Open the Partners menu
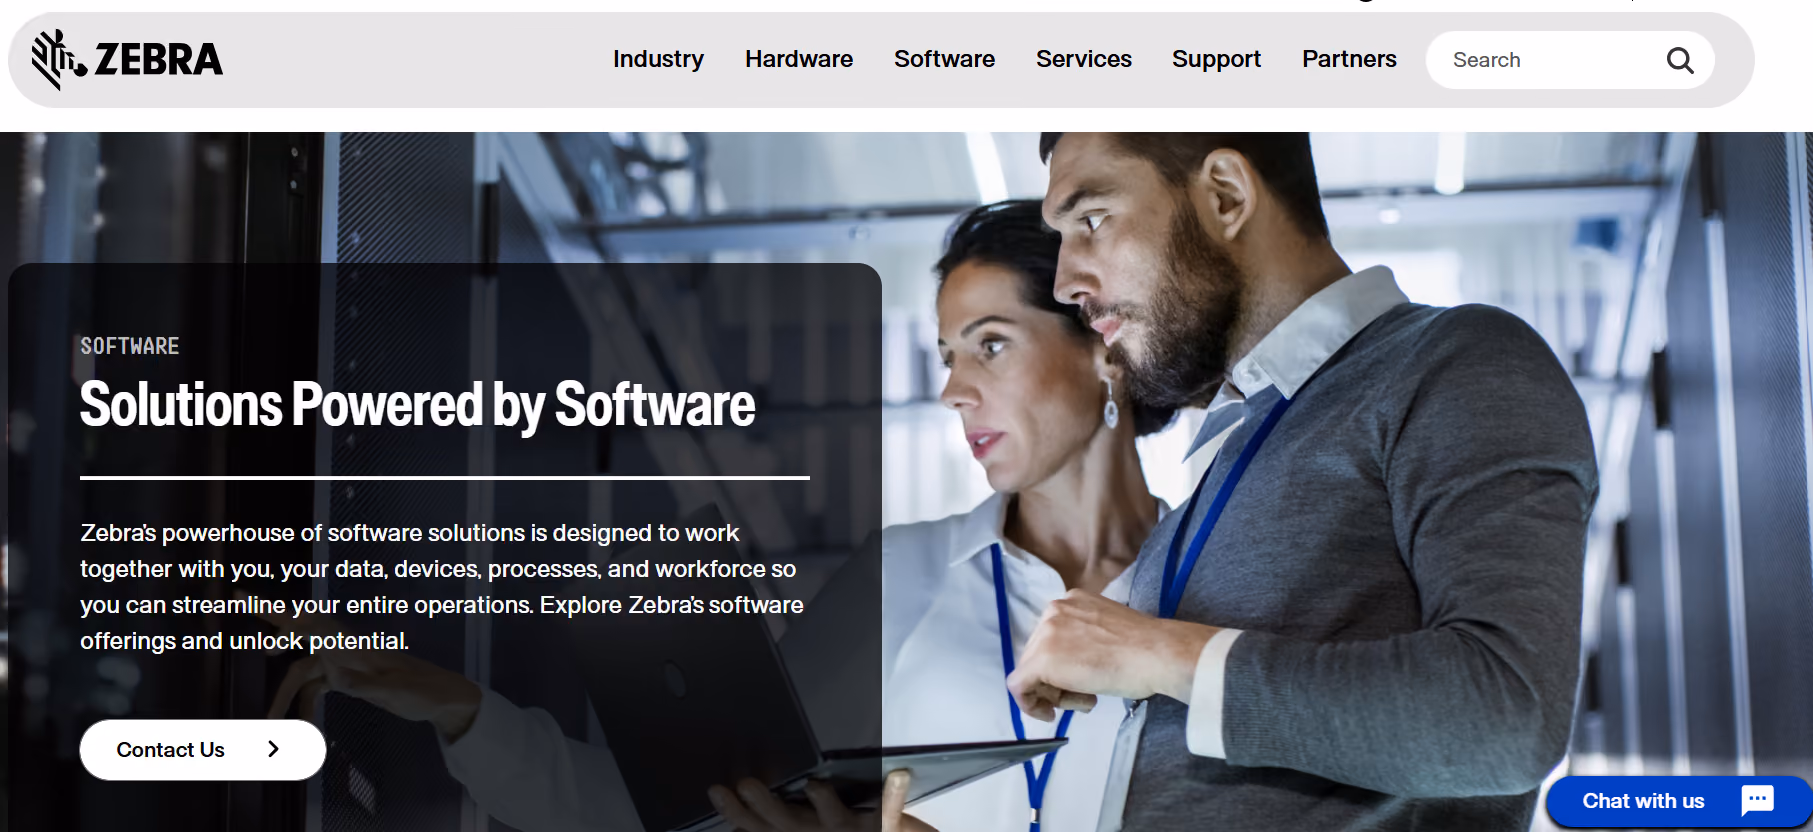Image resolution: width=1813 pixels, height=832 pixels. coord(1349,59)
